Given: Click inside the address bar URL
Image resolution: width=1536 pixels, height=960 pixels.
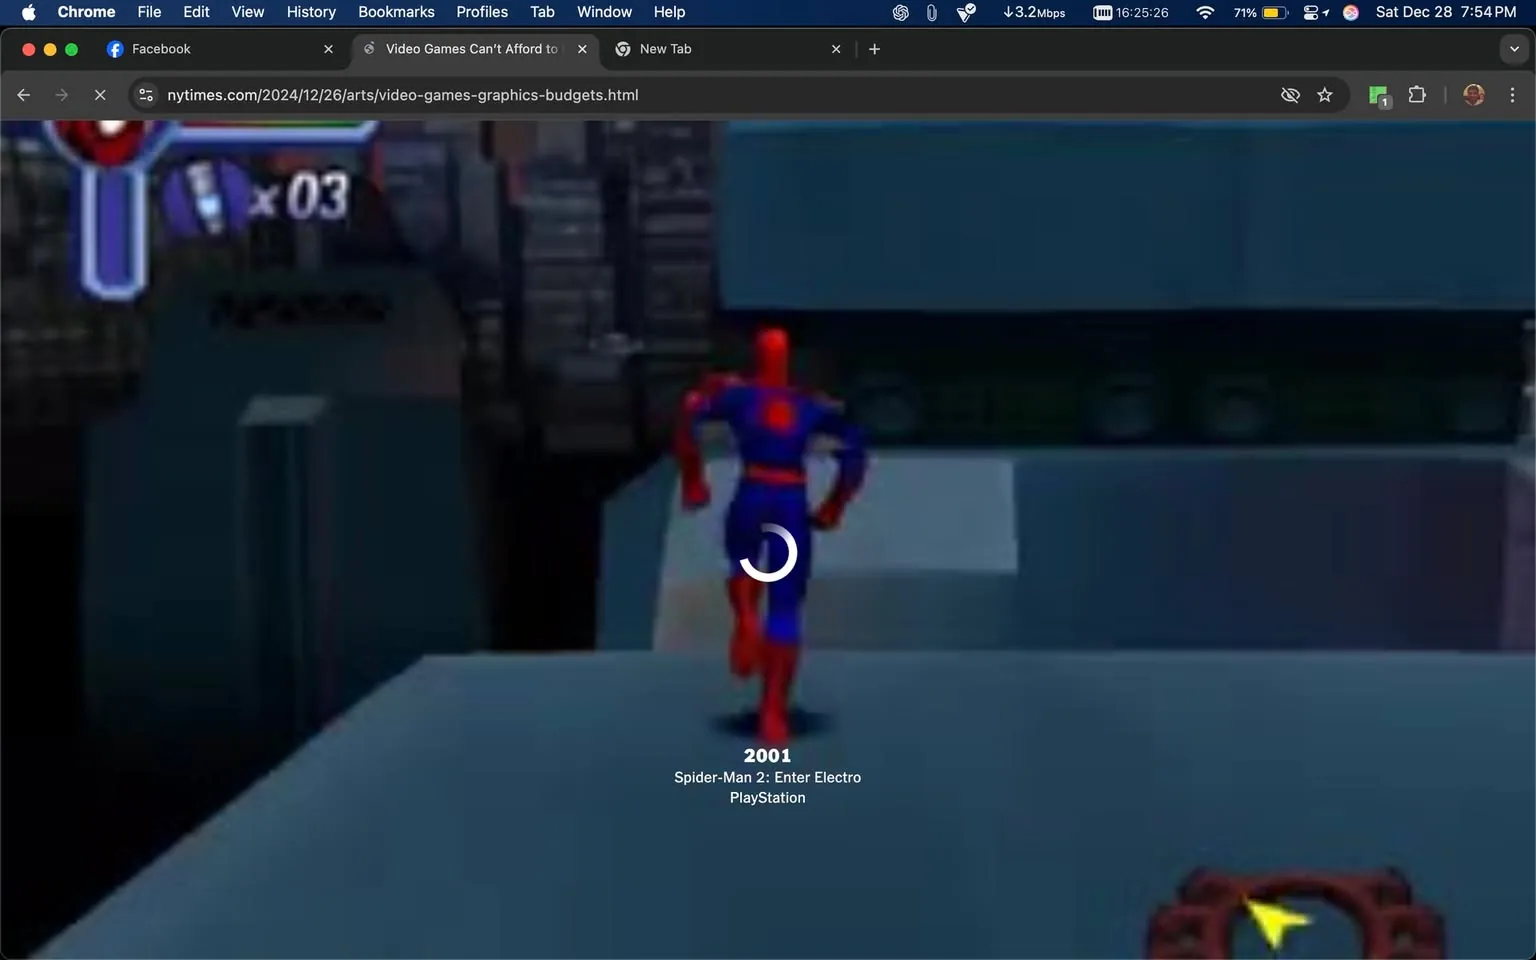Looking at the screenshot, I should 402,94.
